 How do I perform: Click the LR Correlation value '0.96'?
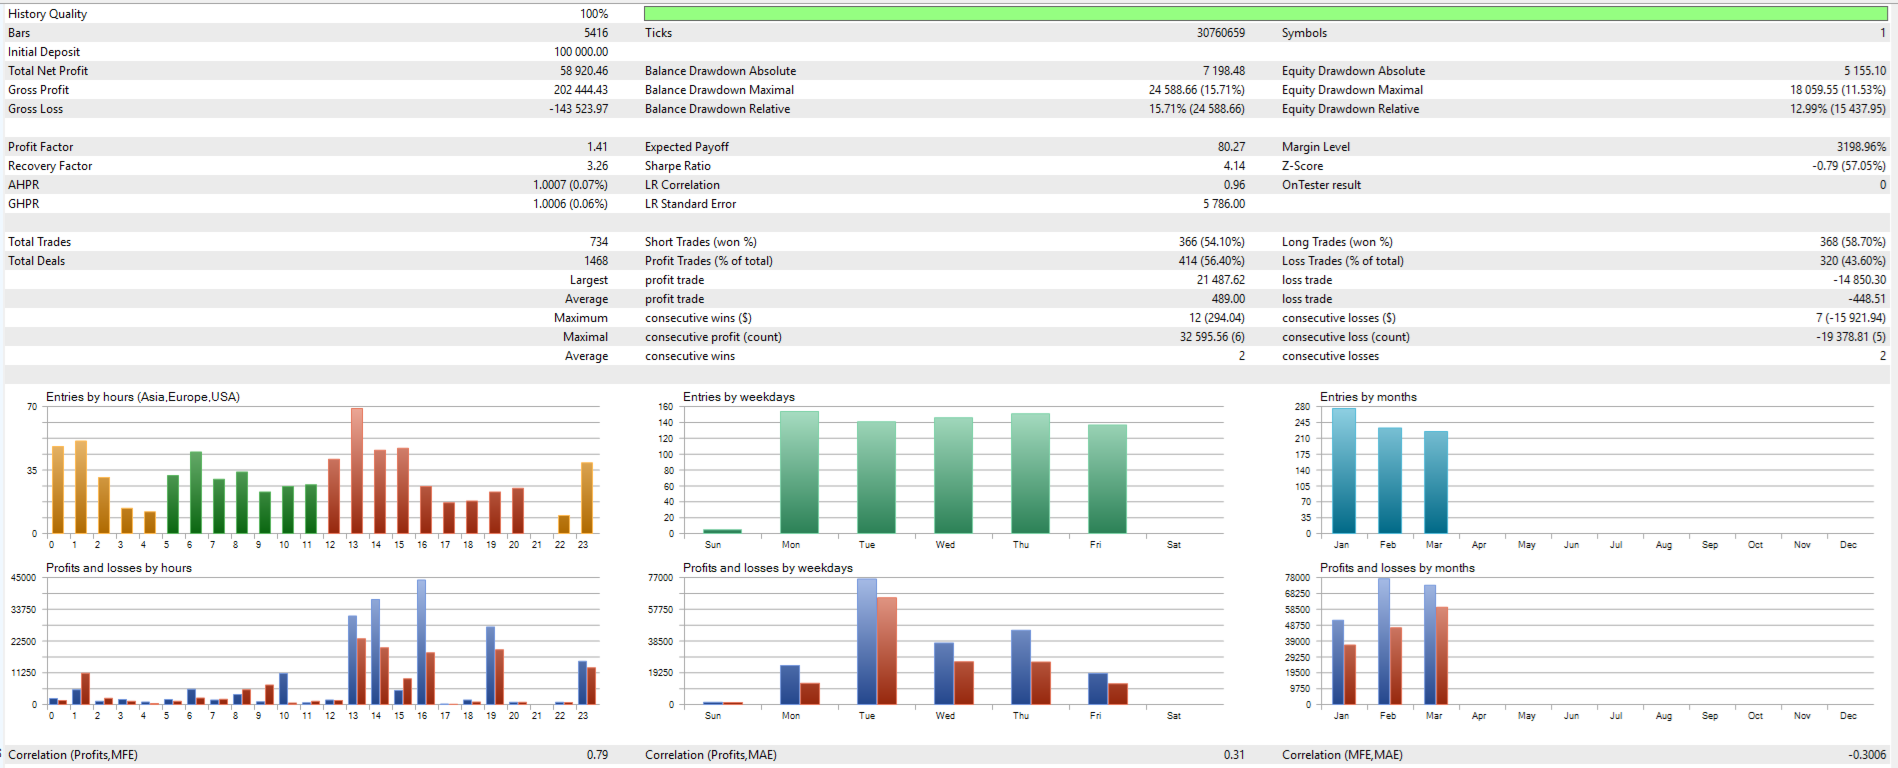point(1234,185)
